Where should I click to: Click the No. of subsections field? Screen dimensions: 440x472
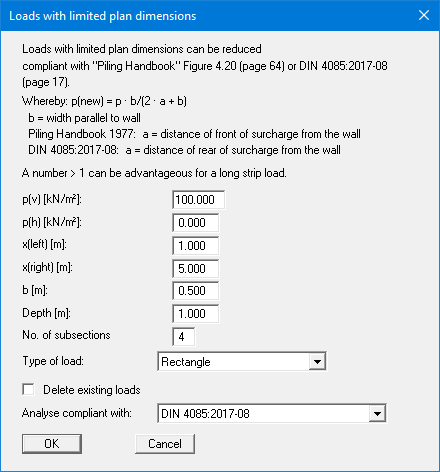click(184, 337)
